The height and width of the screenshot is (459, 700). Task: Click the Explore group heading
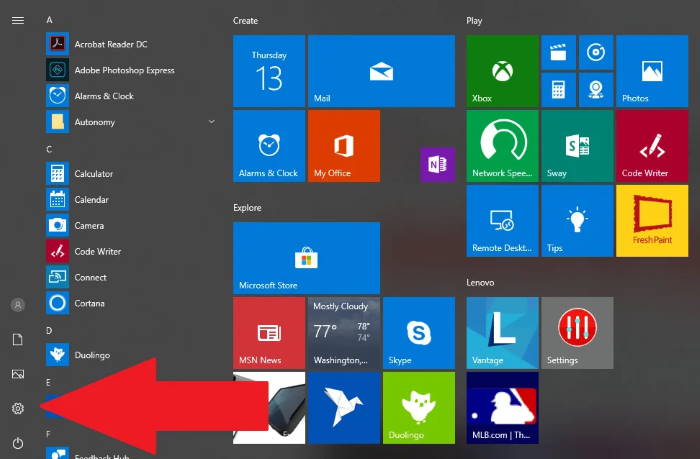247,208
